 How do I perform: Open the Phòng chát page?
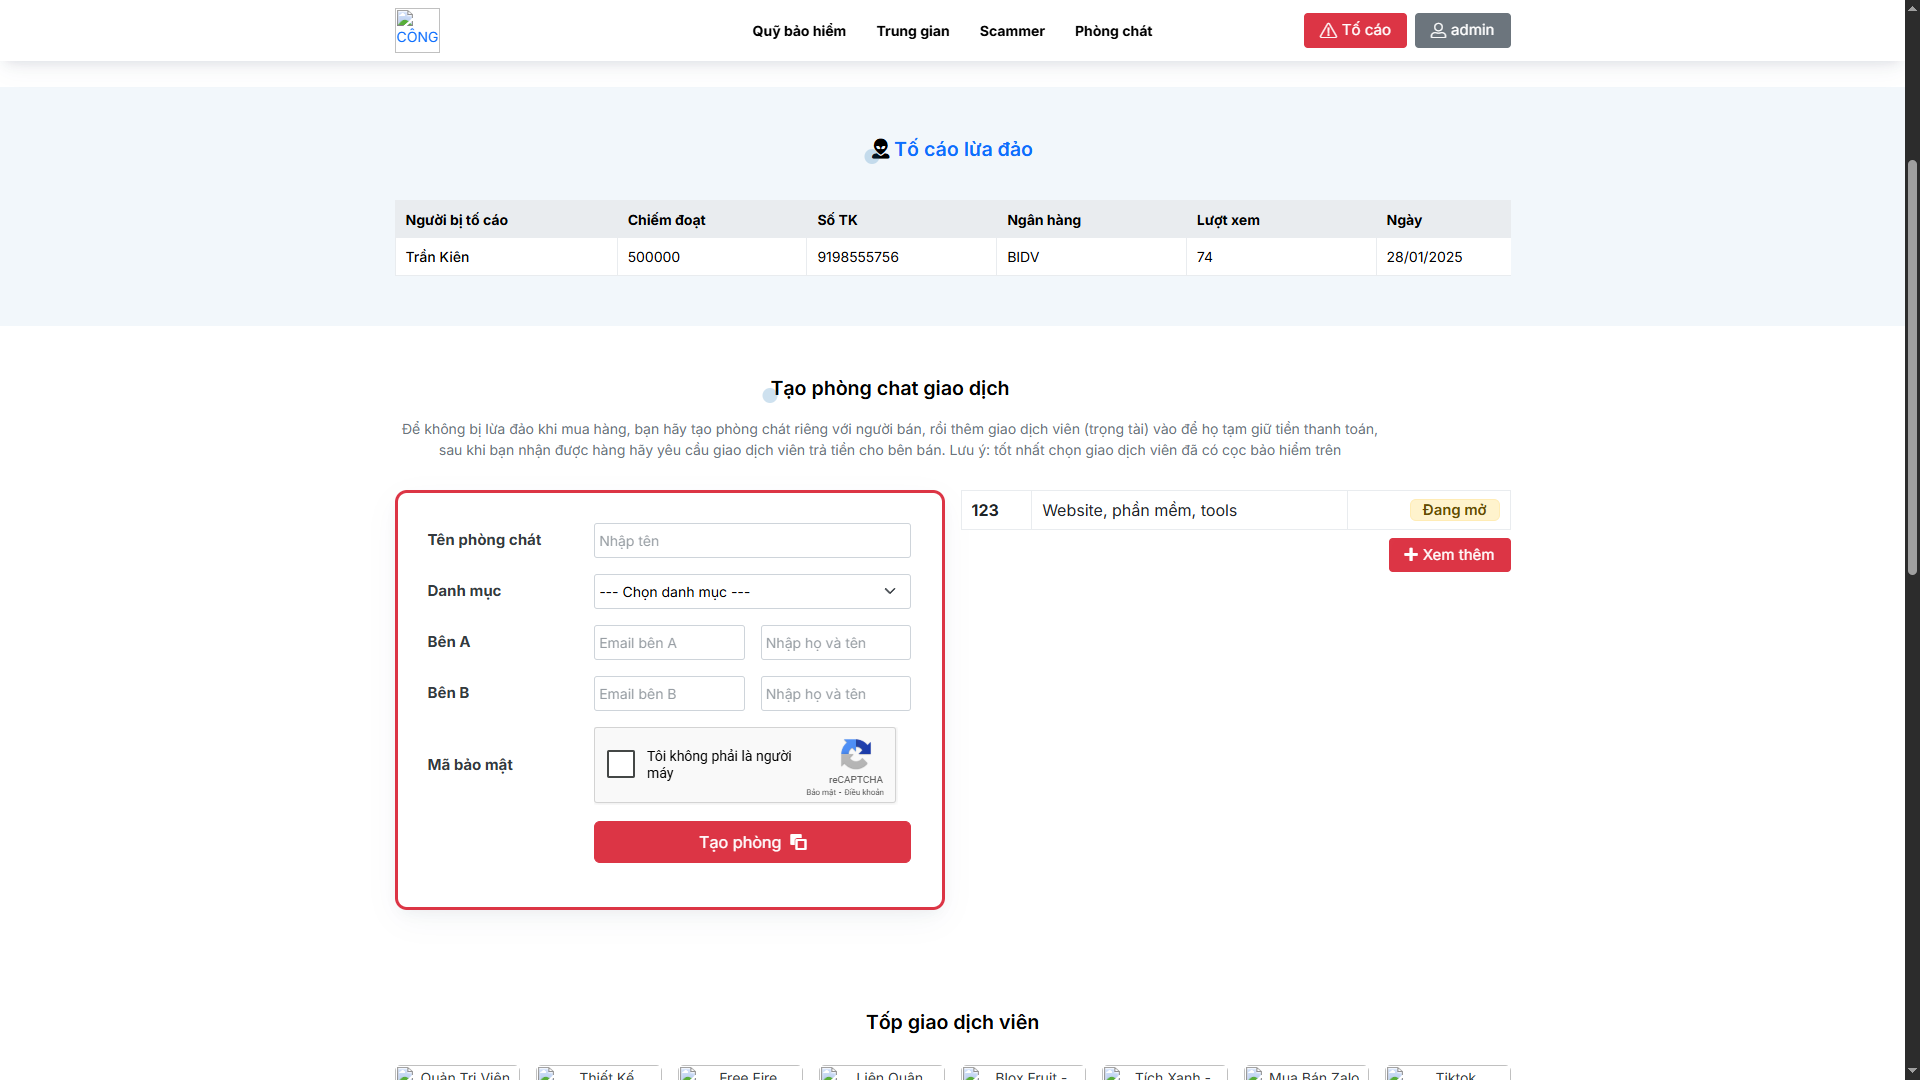point(1113,31)
